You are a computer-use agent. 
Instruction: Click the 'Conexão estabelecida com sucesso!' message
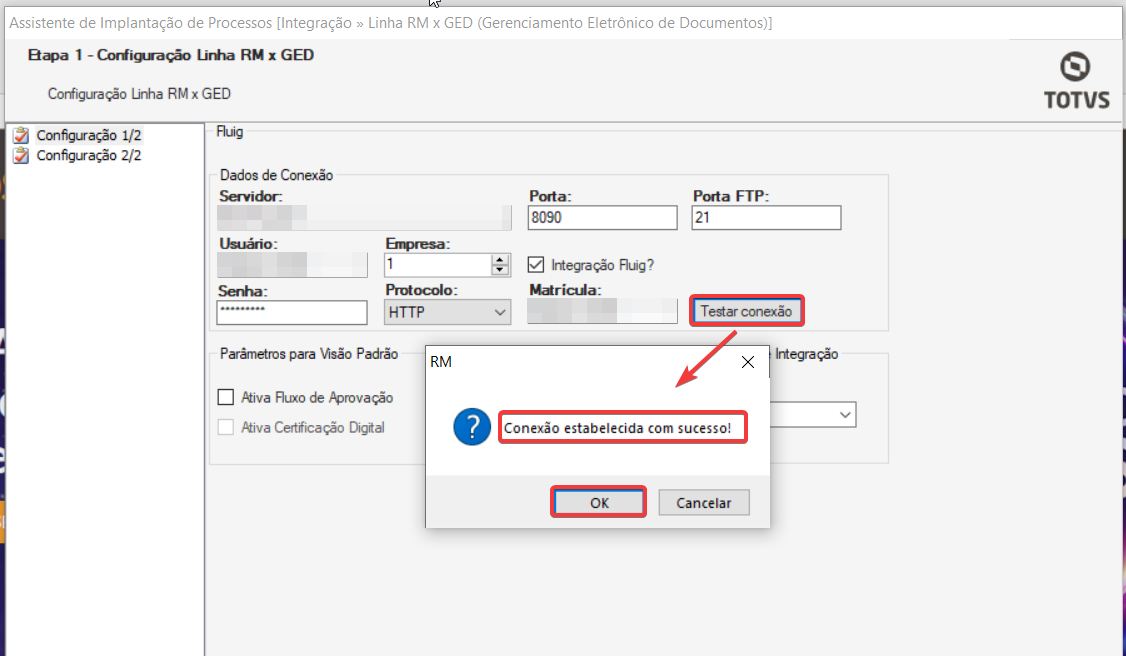(x=618, y=428)
